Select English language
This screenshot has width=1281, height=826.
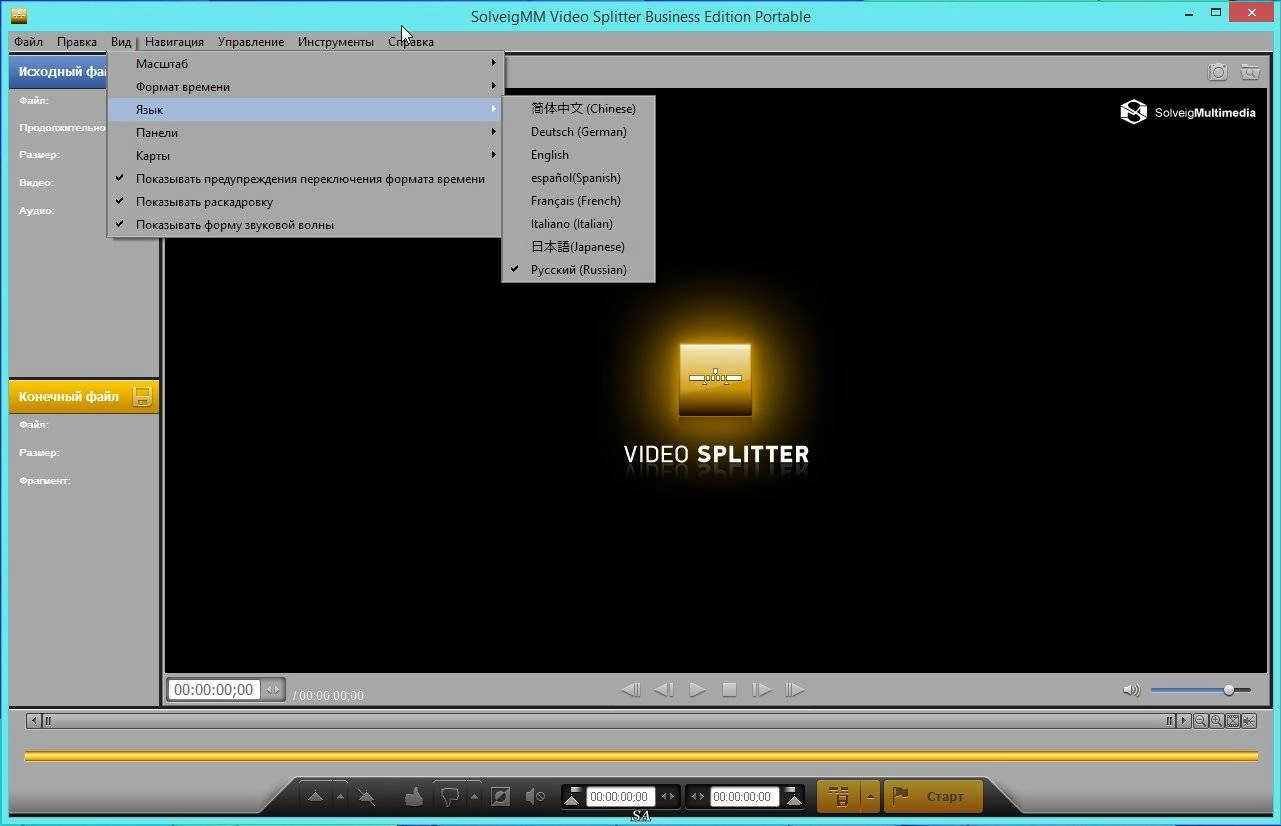(578, 155)
